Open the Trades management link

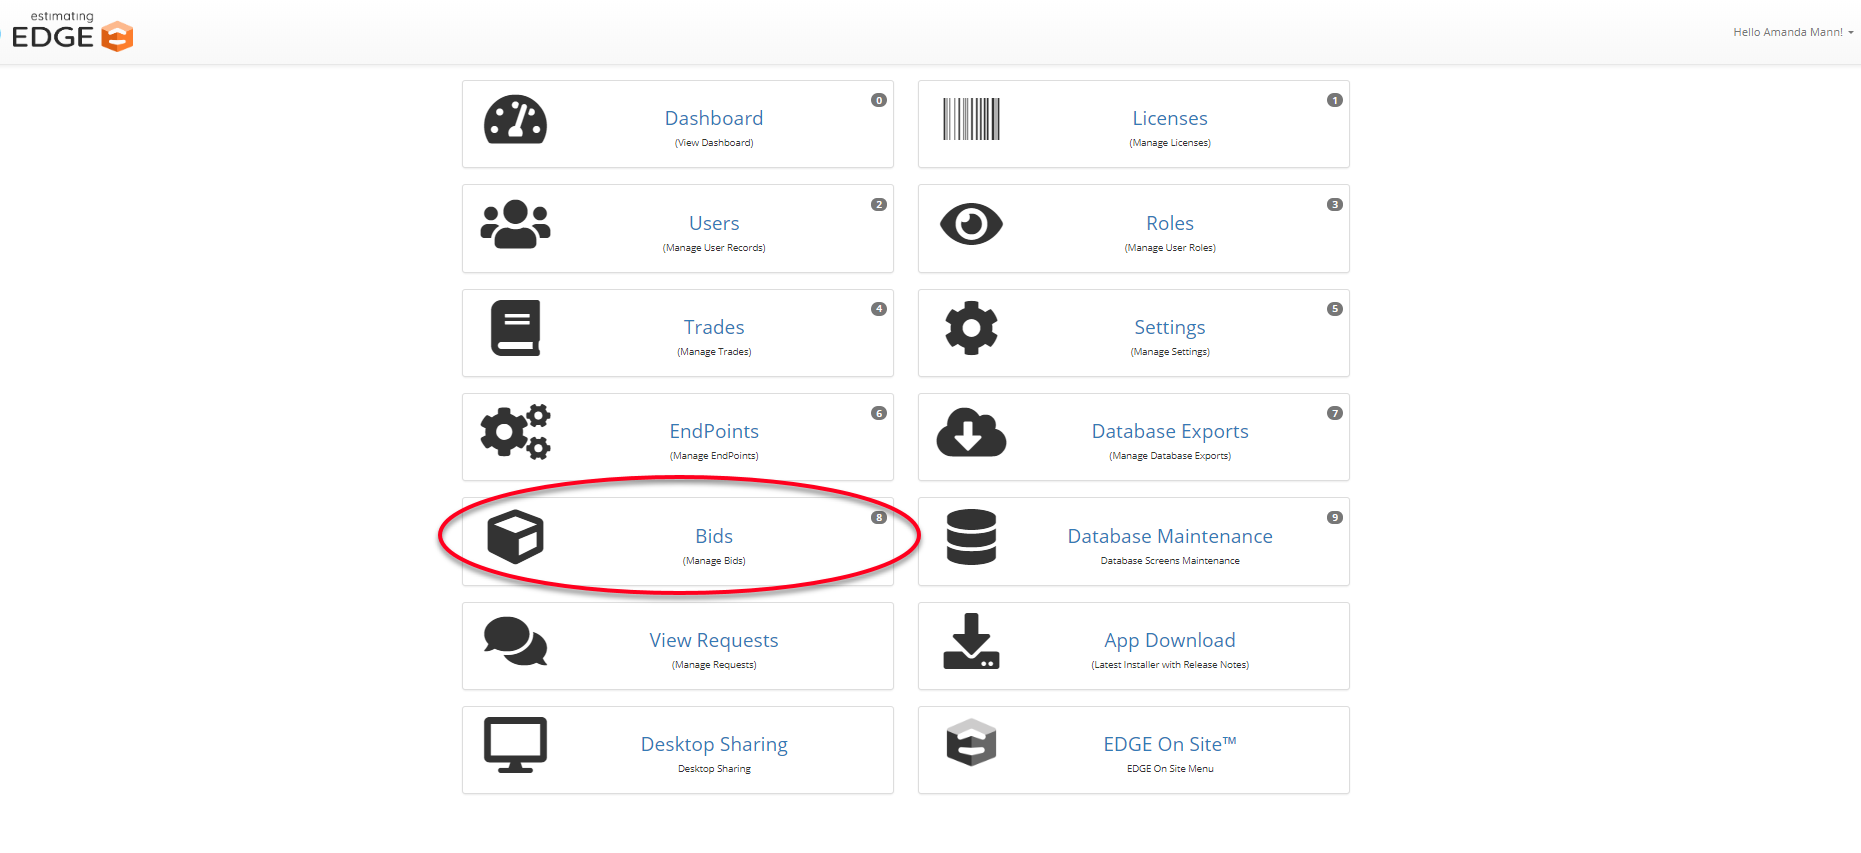[714, 327]
